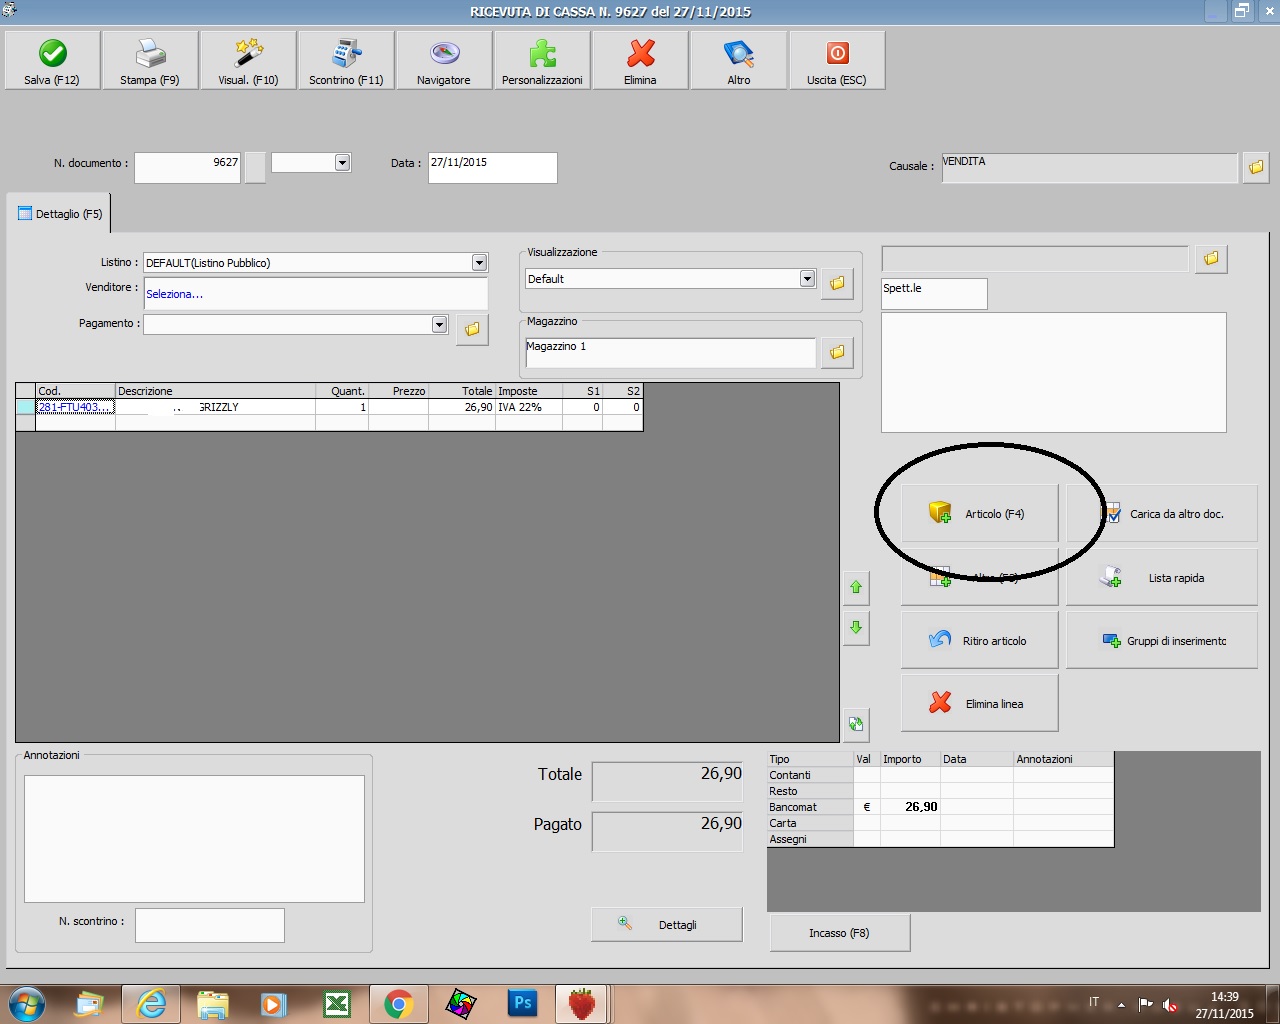Click the Imposte column header

[x=529, y=391]
